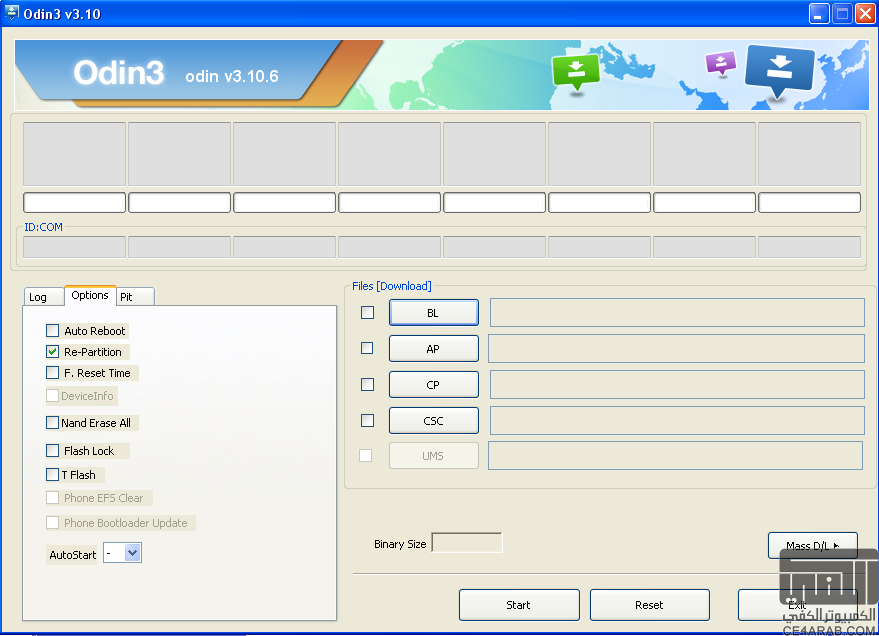The height and width of the screenshot is (636, 879).
Task: Enable Nand Erase All option
Action: click(52, 423)
